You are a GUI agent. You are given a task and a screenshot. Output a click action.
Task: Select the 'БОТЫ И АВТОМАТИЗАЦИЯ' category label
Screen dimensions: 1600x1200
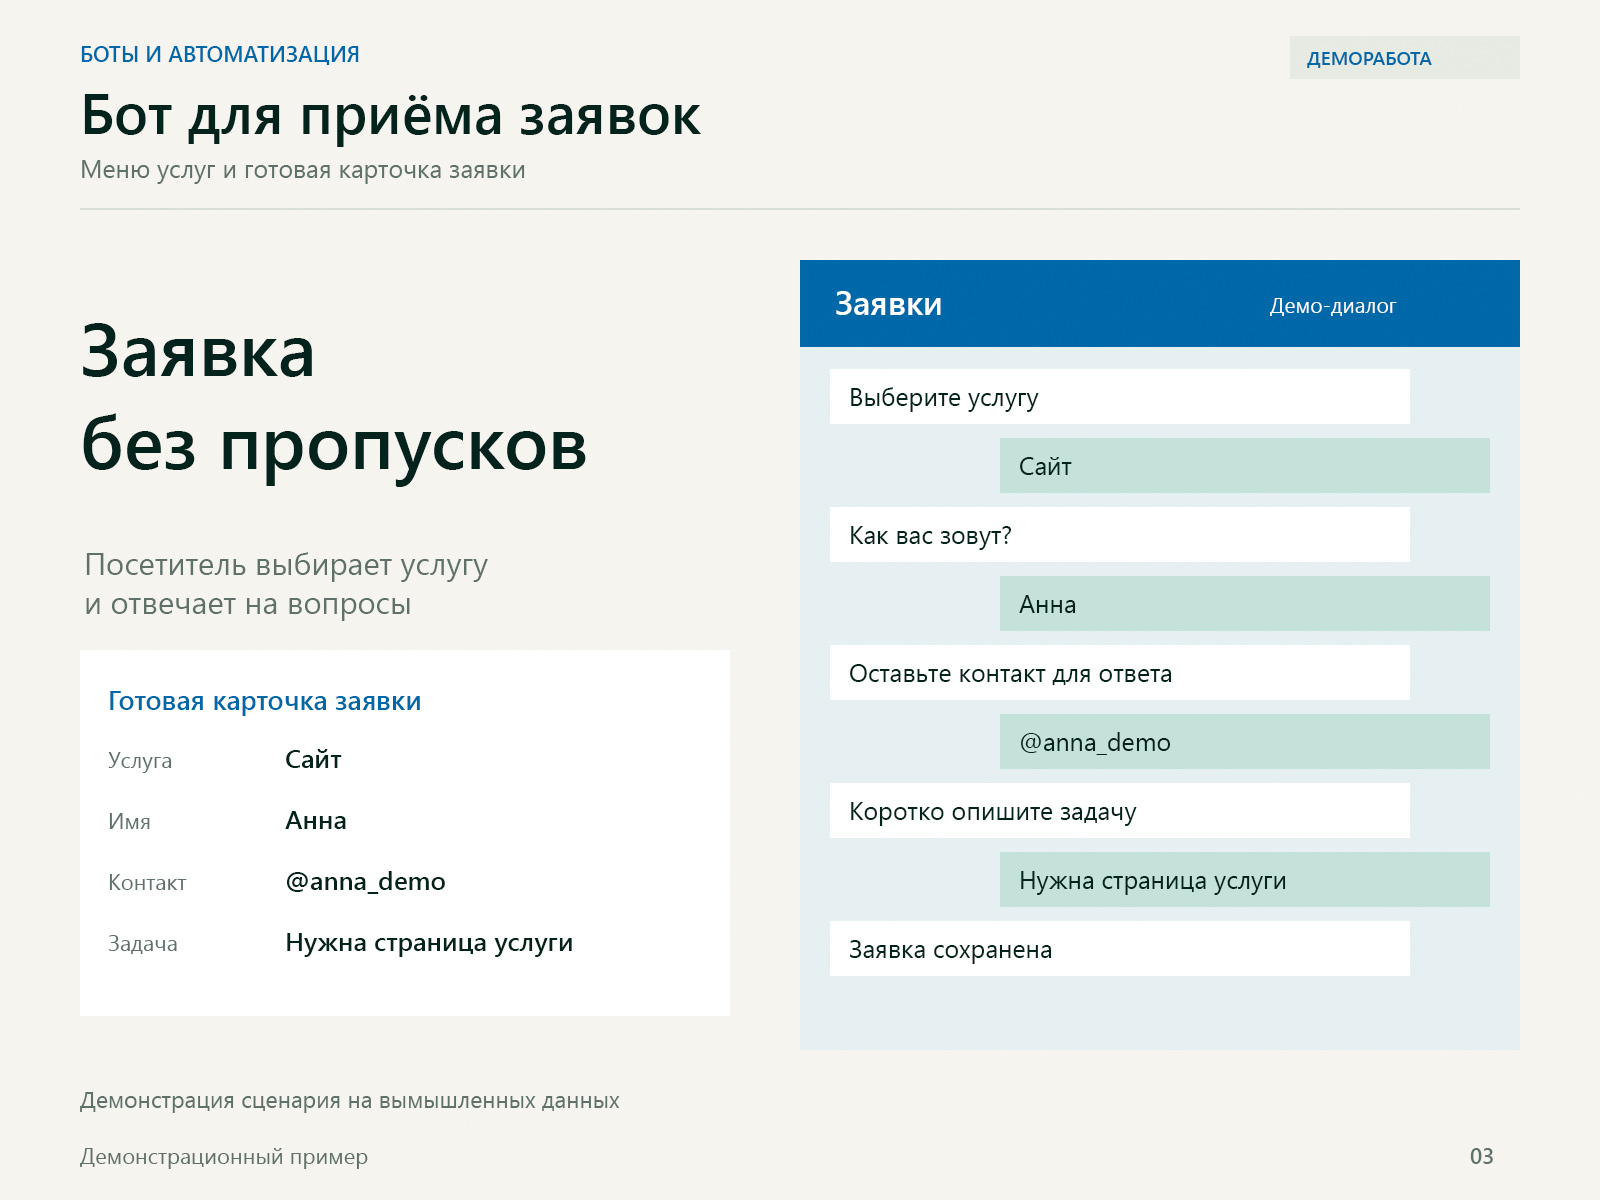(x=220, y=55)
